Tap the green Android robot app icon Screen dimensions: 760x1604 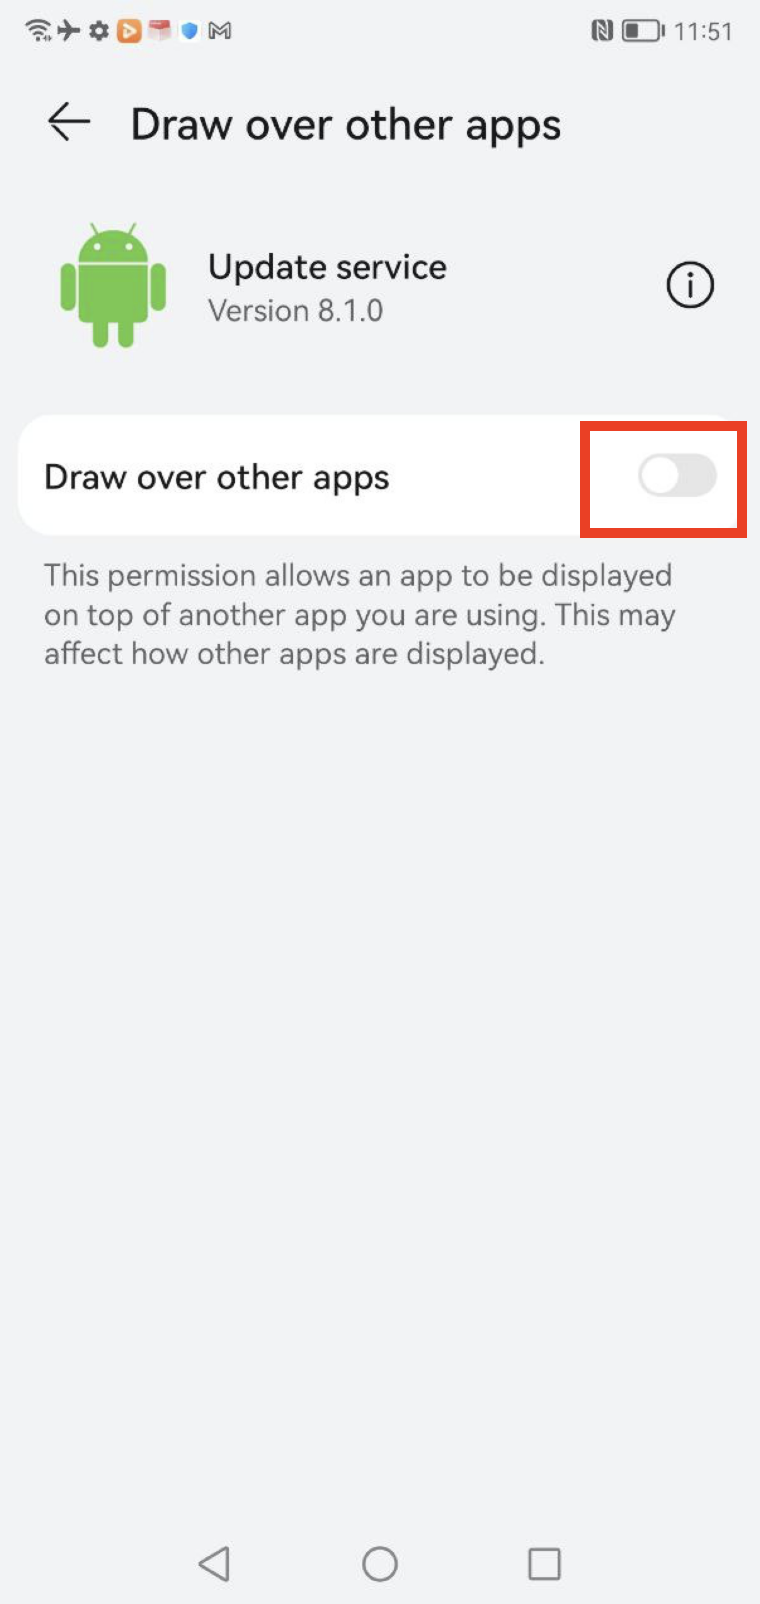113,285
